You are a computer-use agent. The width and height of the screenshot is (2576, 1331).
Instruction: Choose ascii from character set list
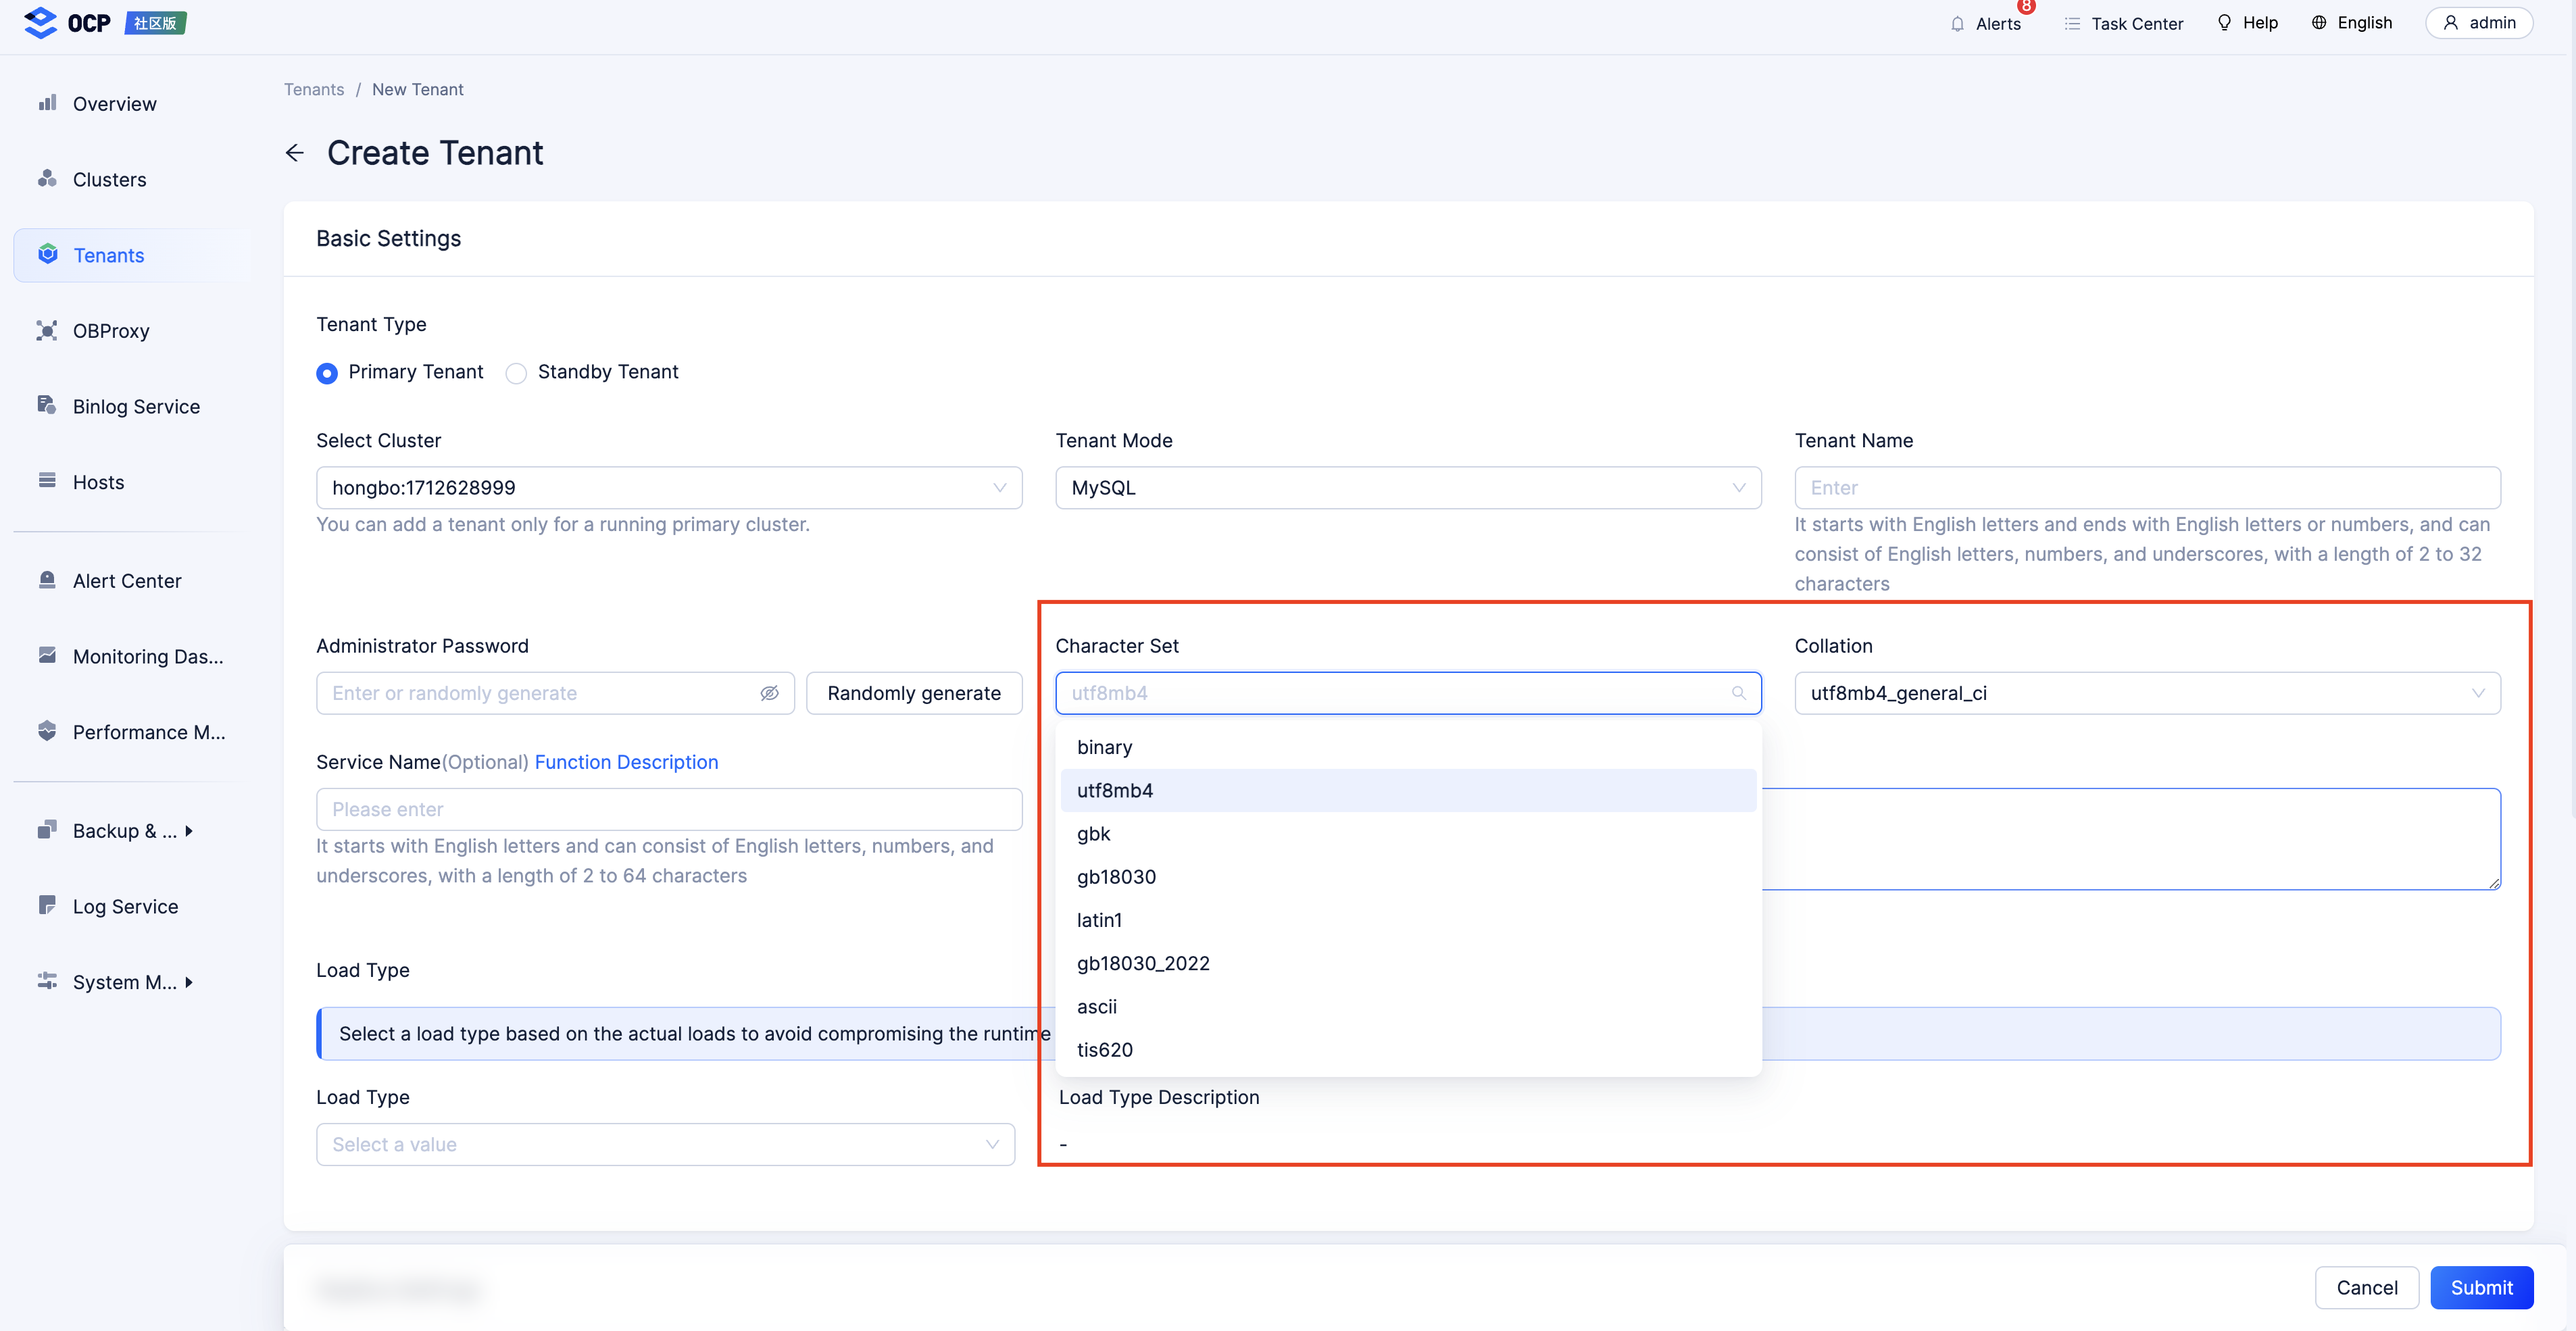point(1408,1006)
